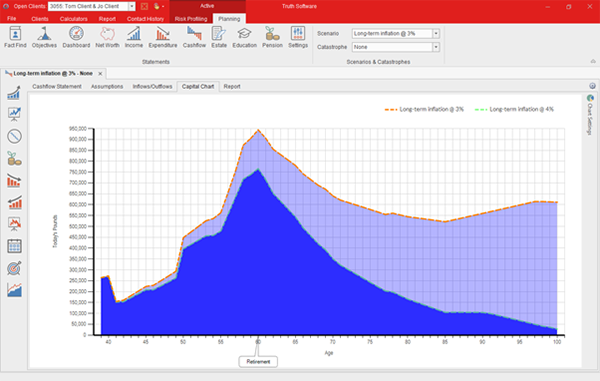Select the target icon in left sidebar
Screen dimensions: 600x381
[x=15, y=268]
